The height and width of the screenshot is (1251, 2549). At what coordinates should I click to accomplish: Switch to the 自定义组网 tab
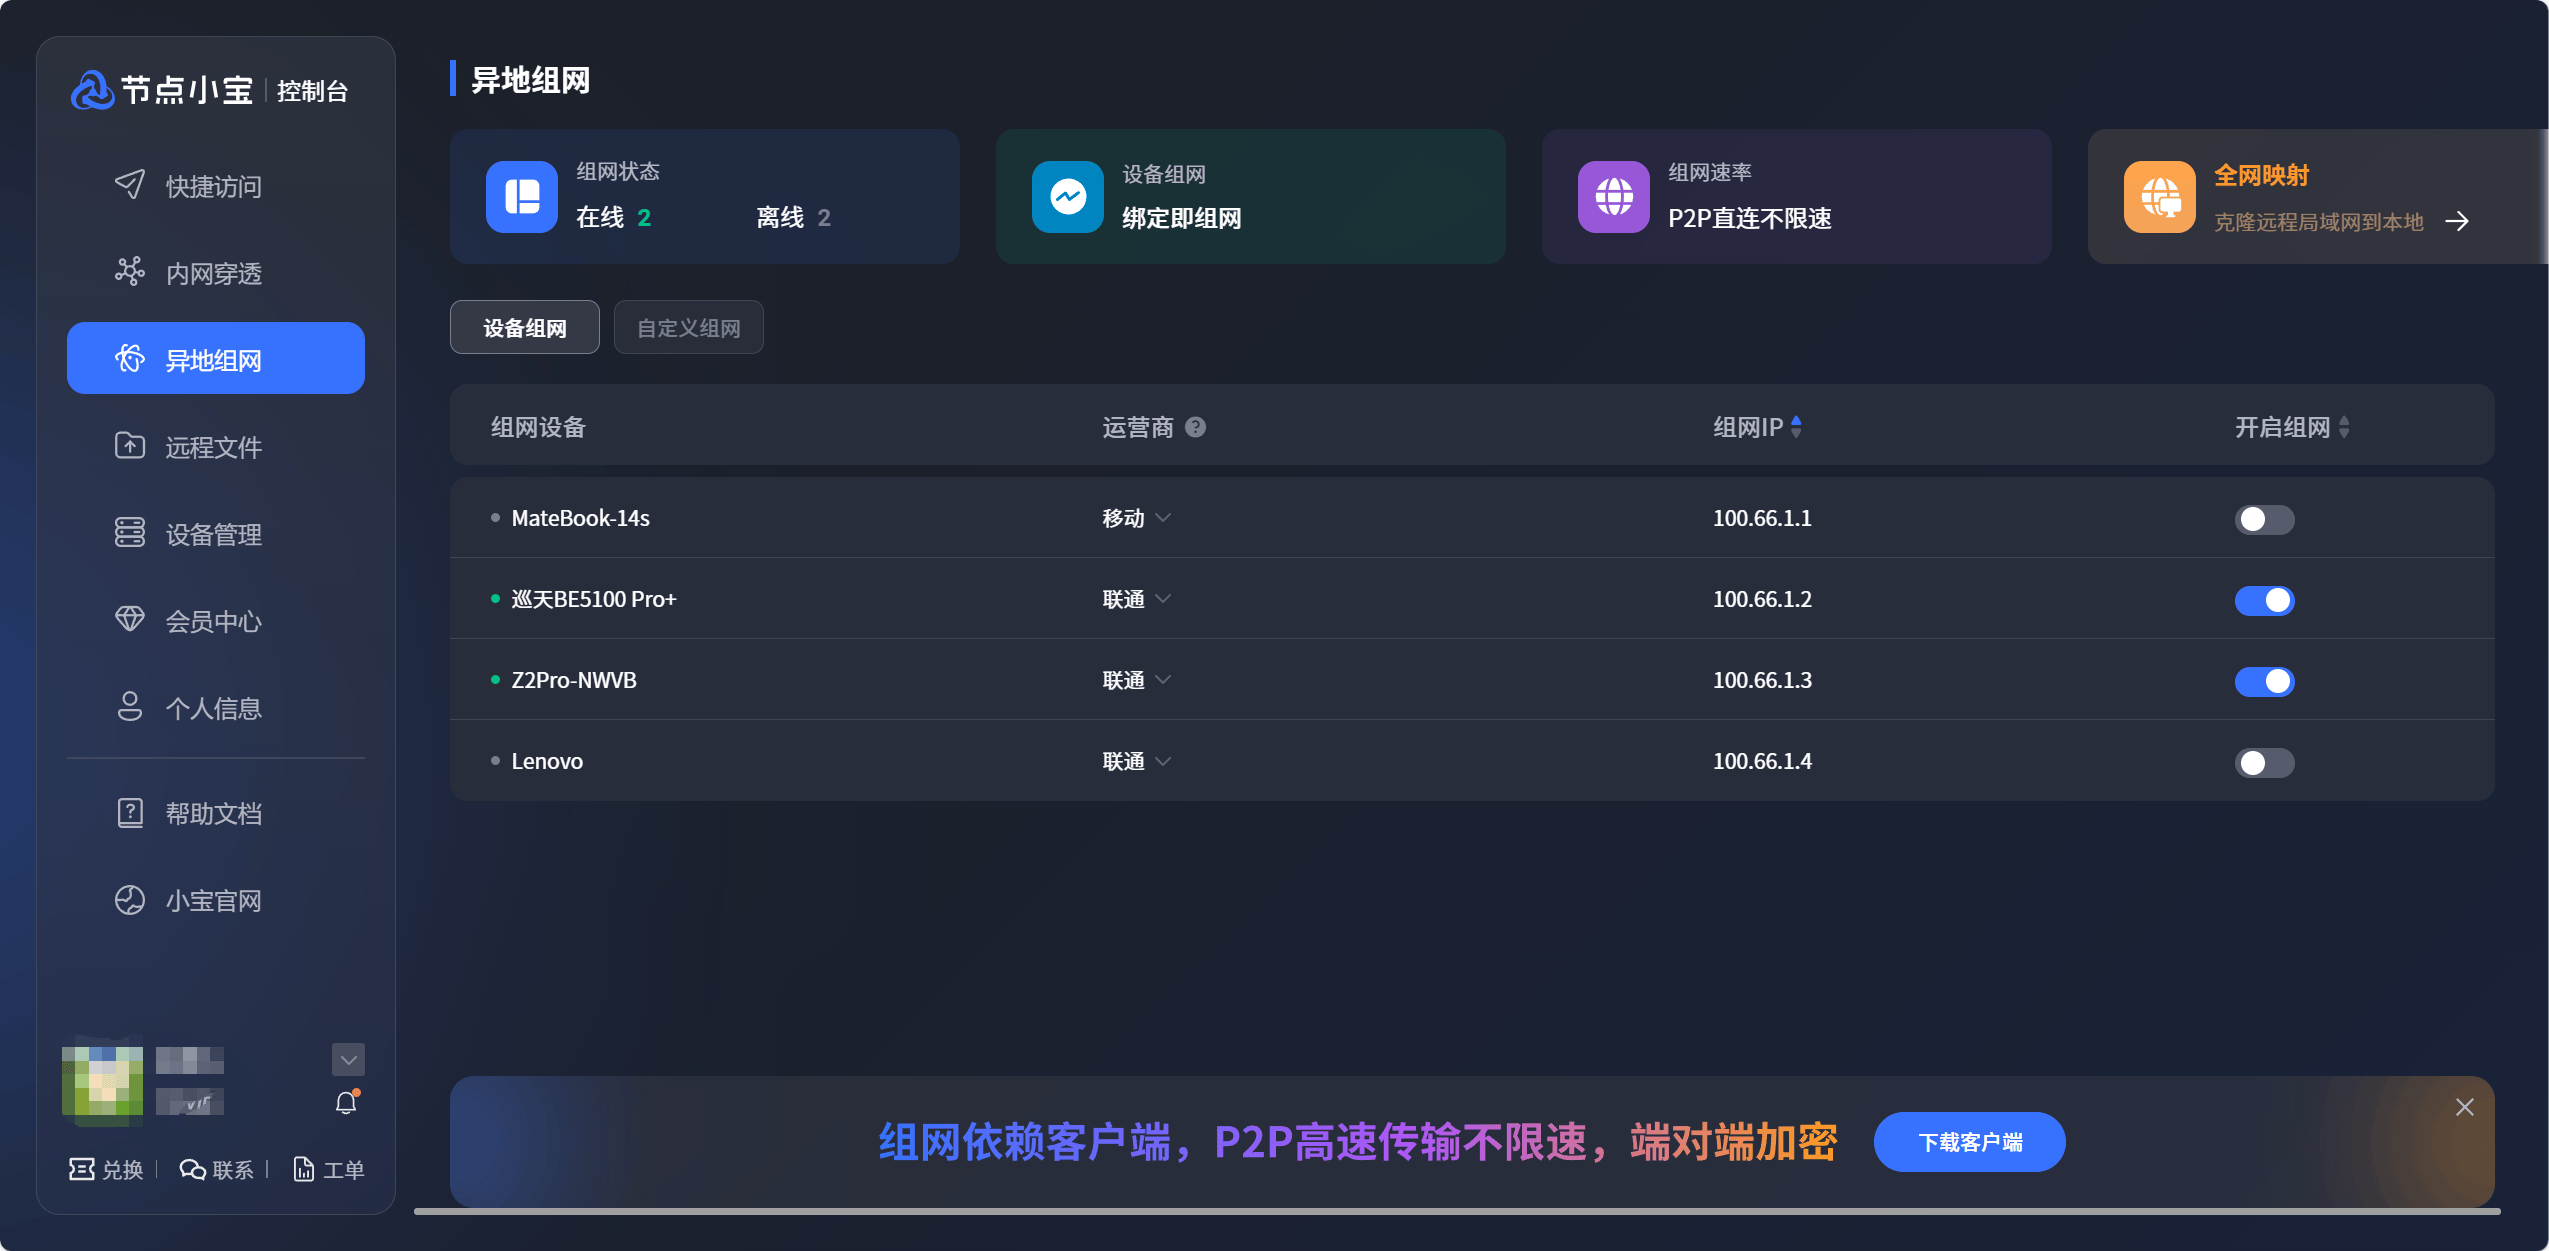pyautogui.click(x=687, y=326)
